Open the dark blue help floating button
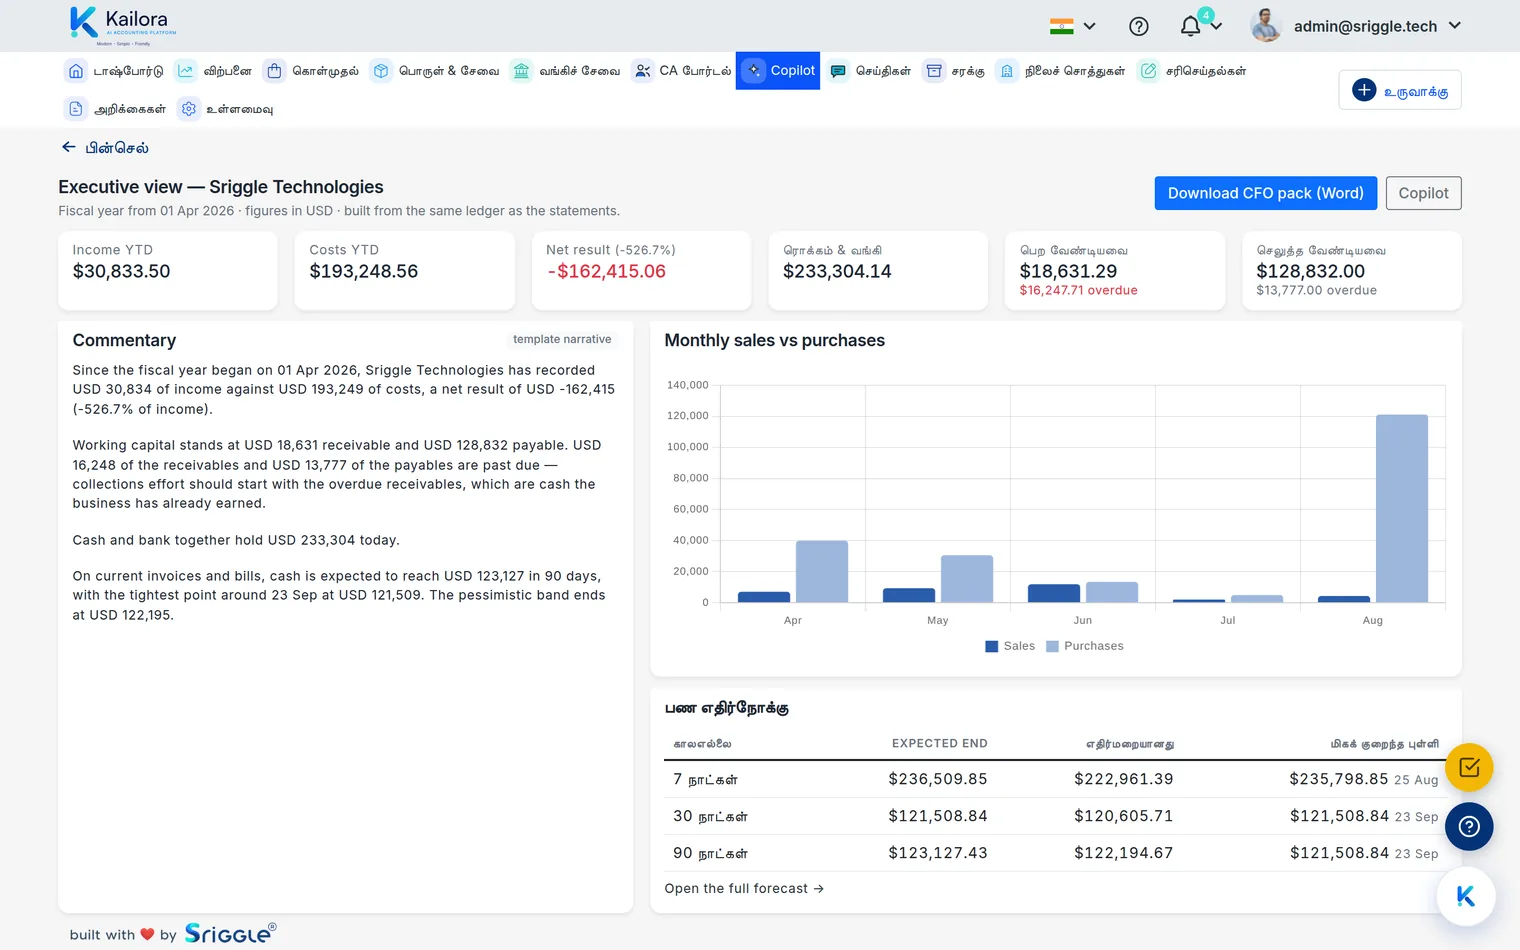Screen dimensions: 1520x950 pyautogui.click(x=1469, y=827)
